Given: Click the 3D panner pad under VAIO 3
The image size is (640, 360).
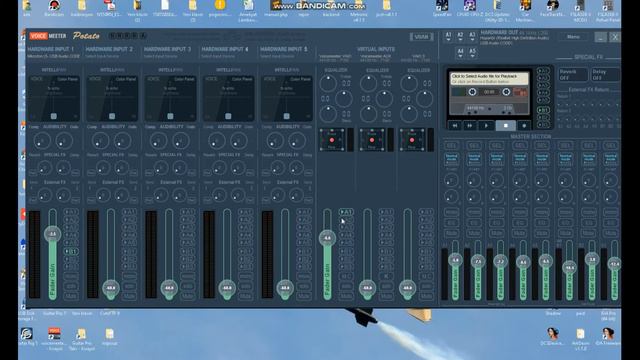Looking at the screenshot, I should 412,140.
